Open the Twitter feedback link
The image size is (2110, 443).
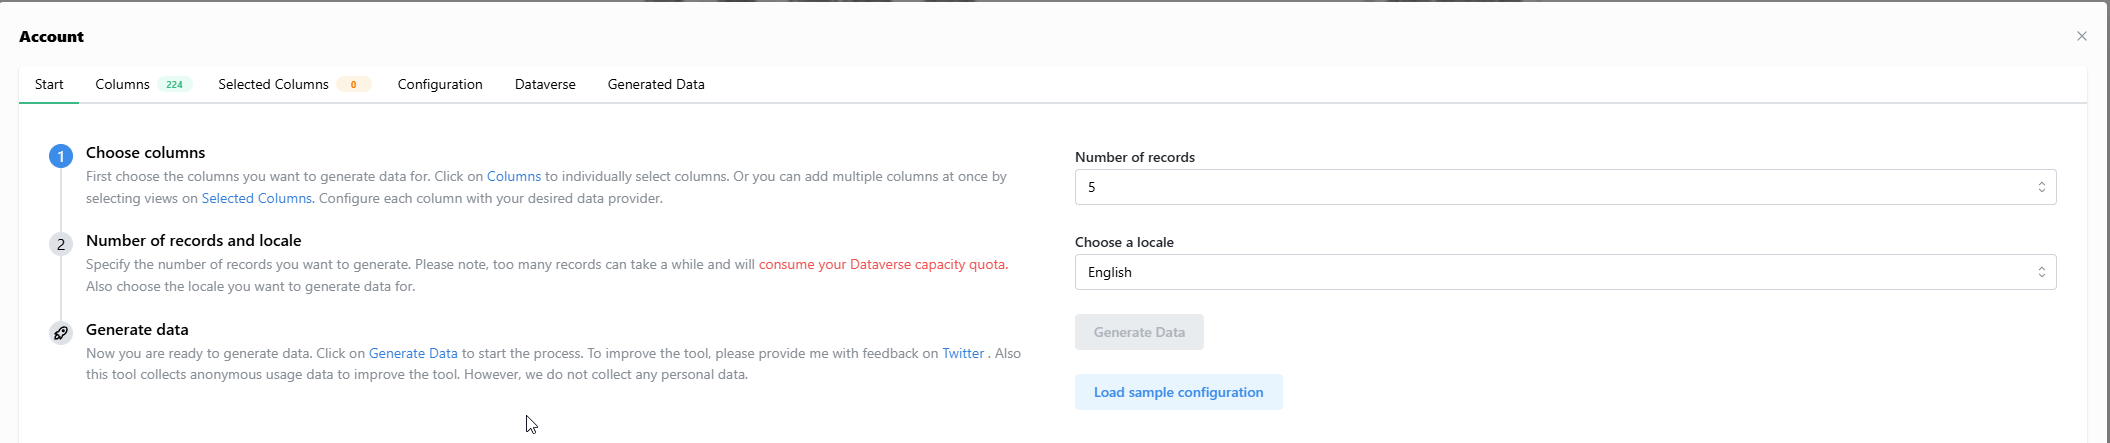[963, 353]
